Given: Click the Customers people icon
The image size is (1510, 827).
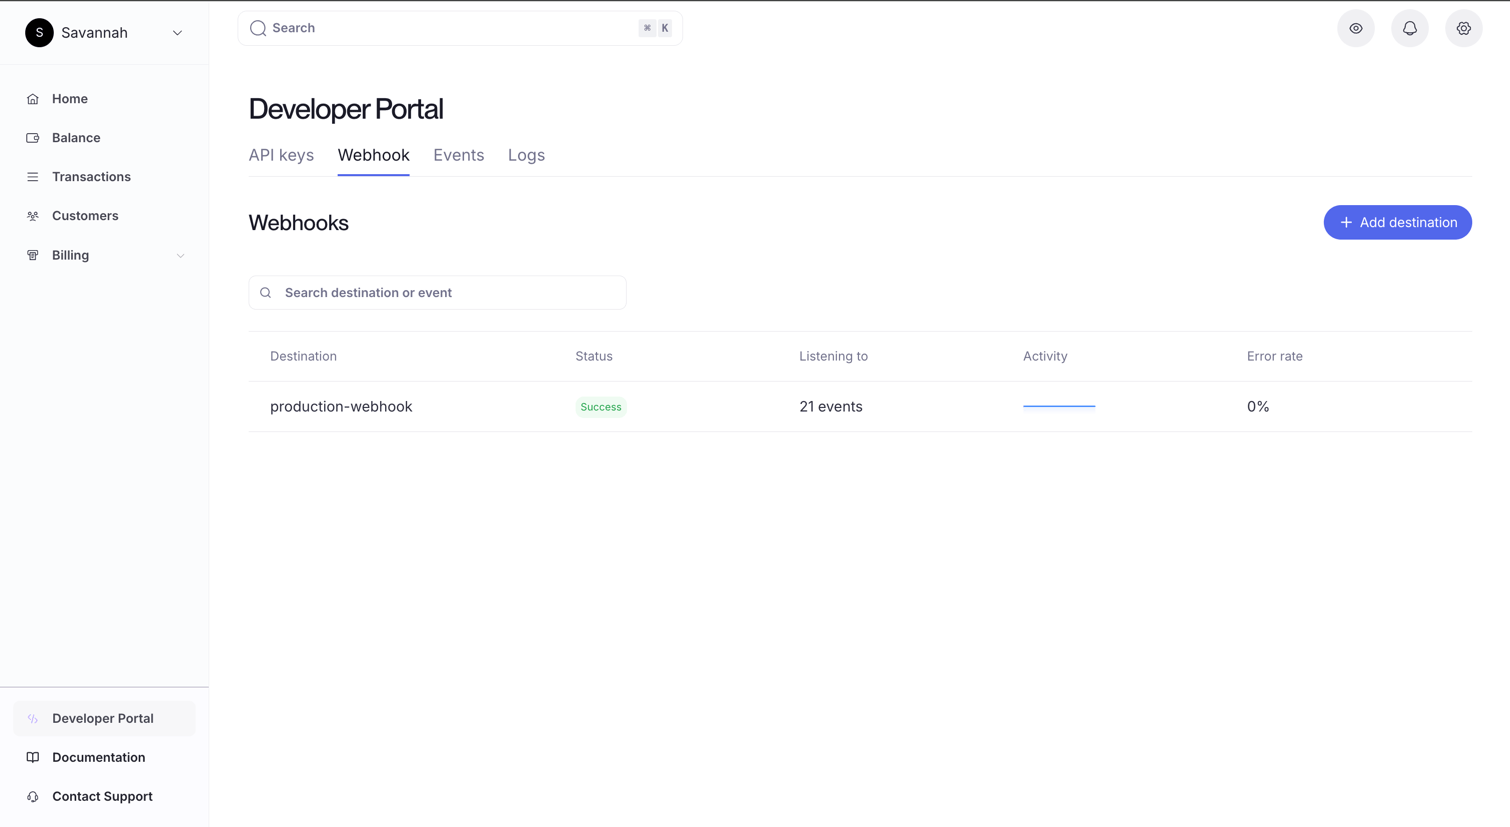Looking at the screenshot, I should click(33, 216).
